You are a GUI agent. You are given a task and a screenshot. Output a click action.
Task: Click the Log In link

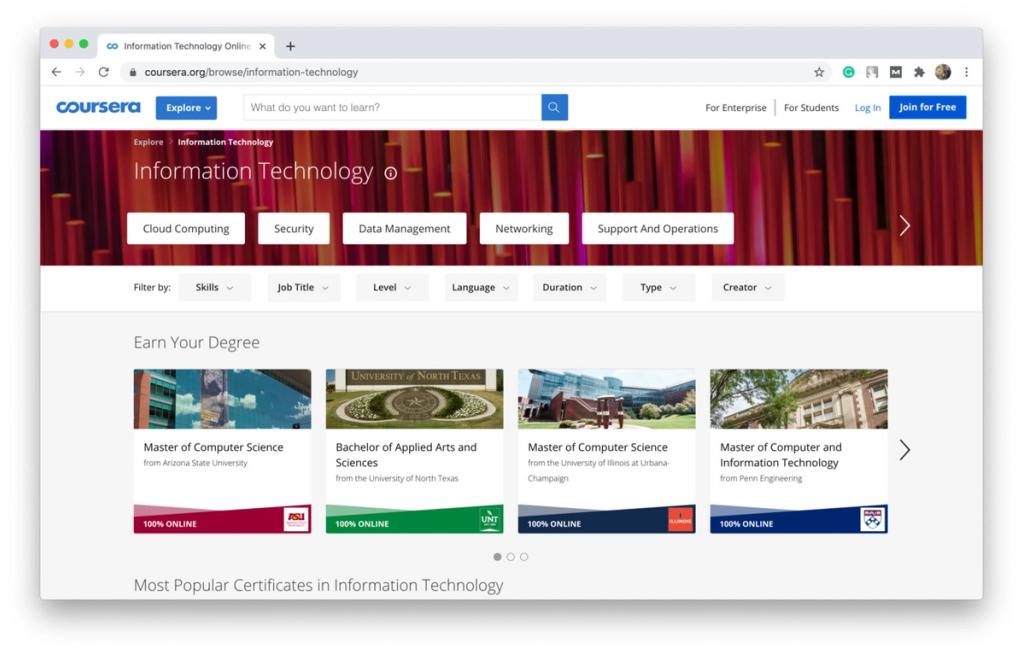pos(867,108)
